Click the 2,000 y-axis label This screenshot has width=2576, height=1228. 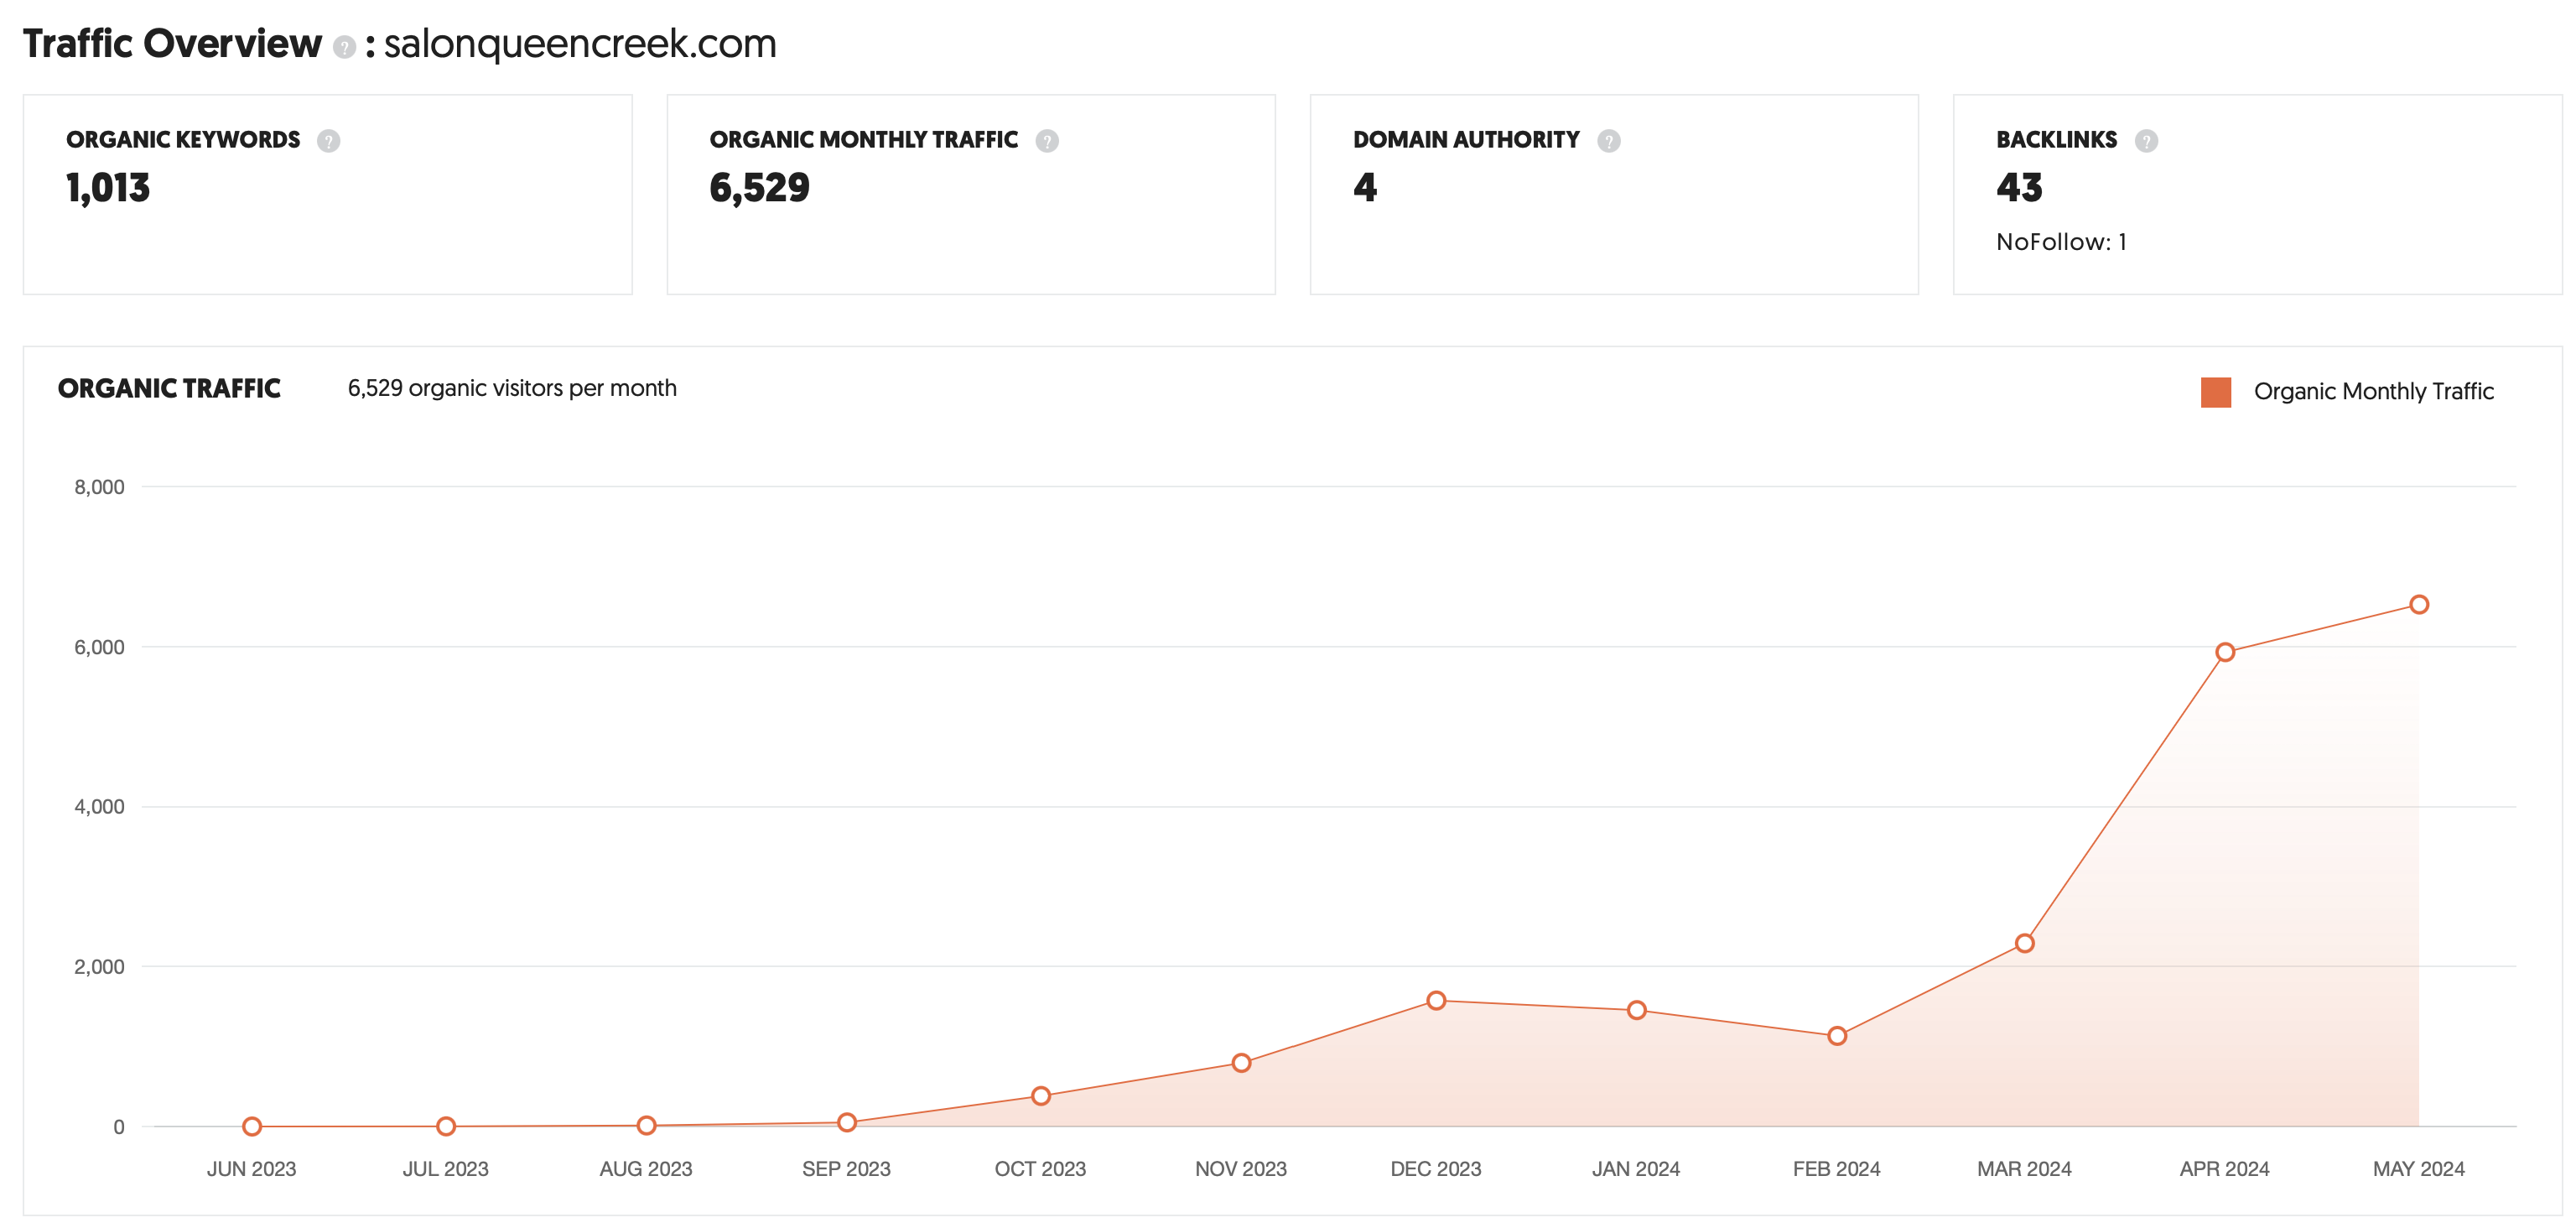pos(99,967)
